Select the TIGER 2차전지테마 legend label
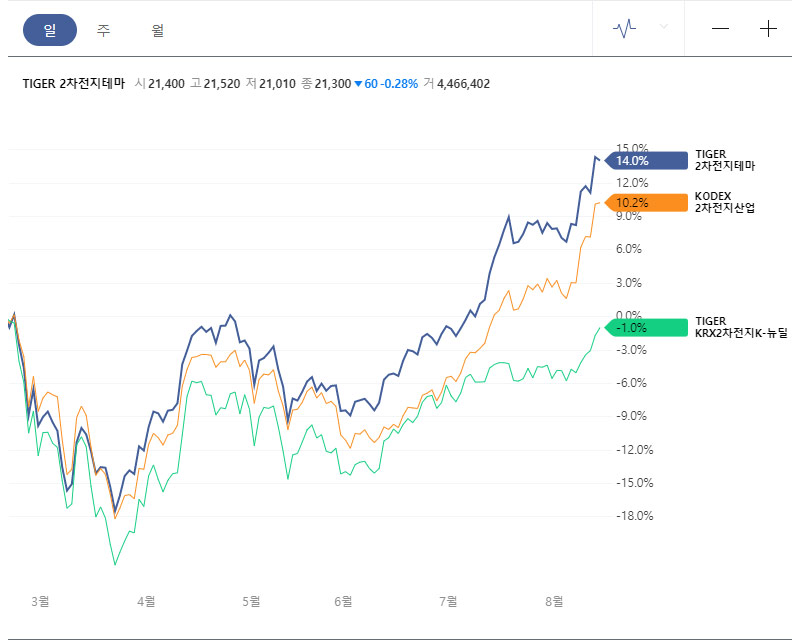The height and width of the screenshot is (640, 800). [x=724, y=160]
